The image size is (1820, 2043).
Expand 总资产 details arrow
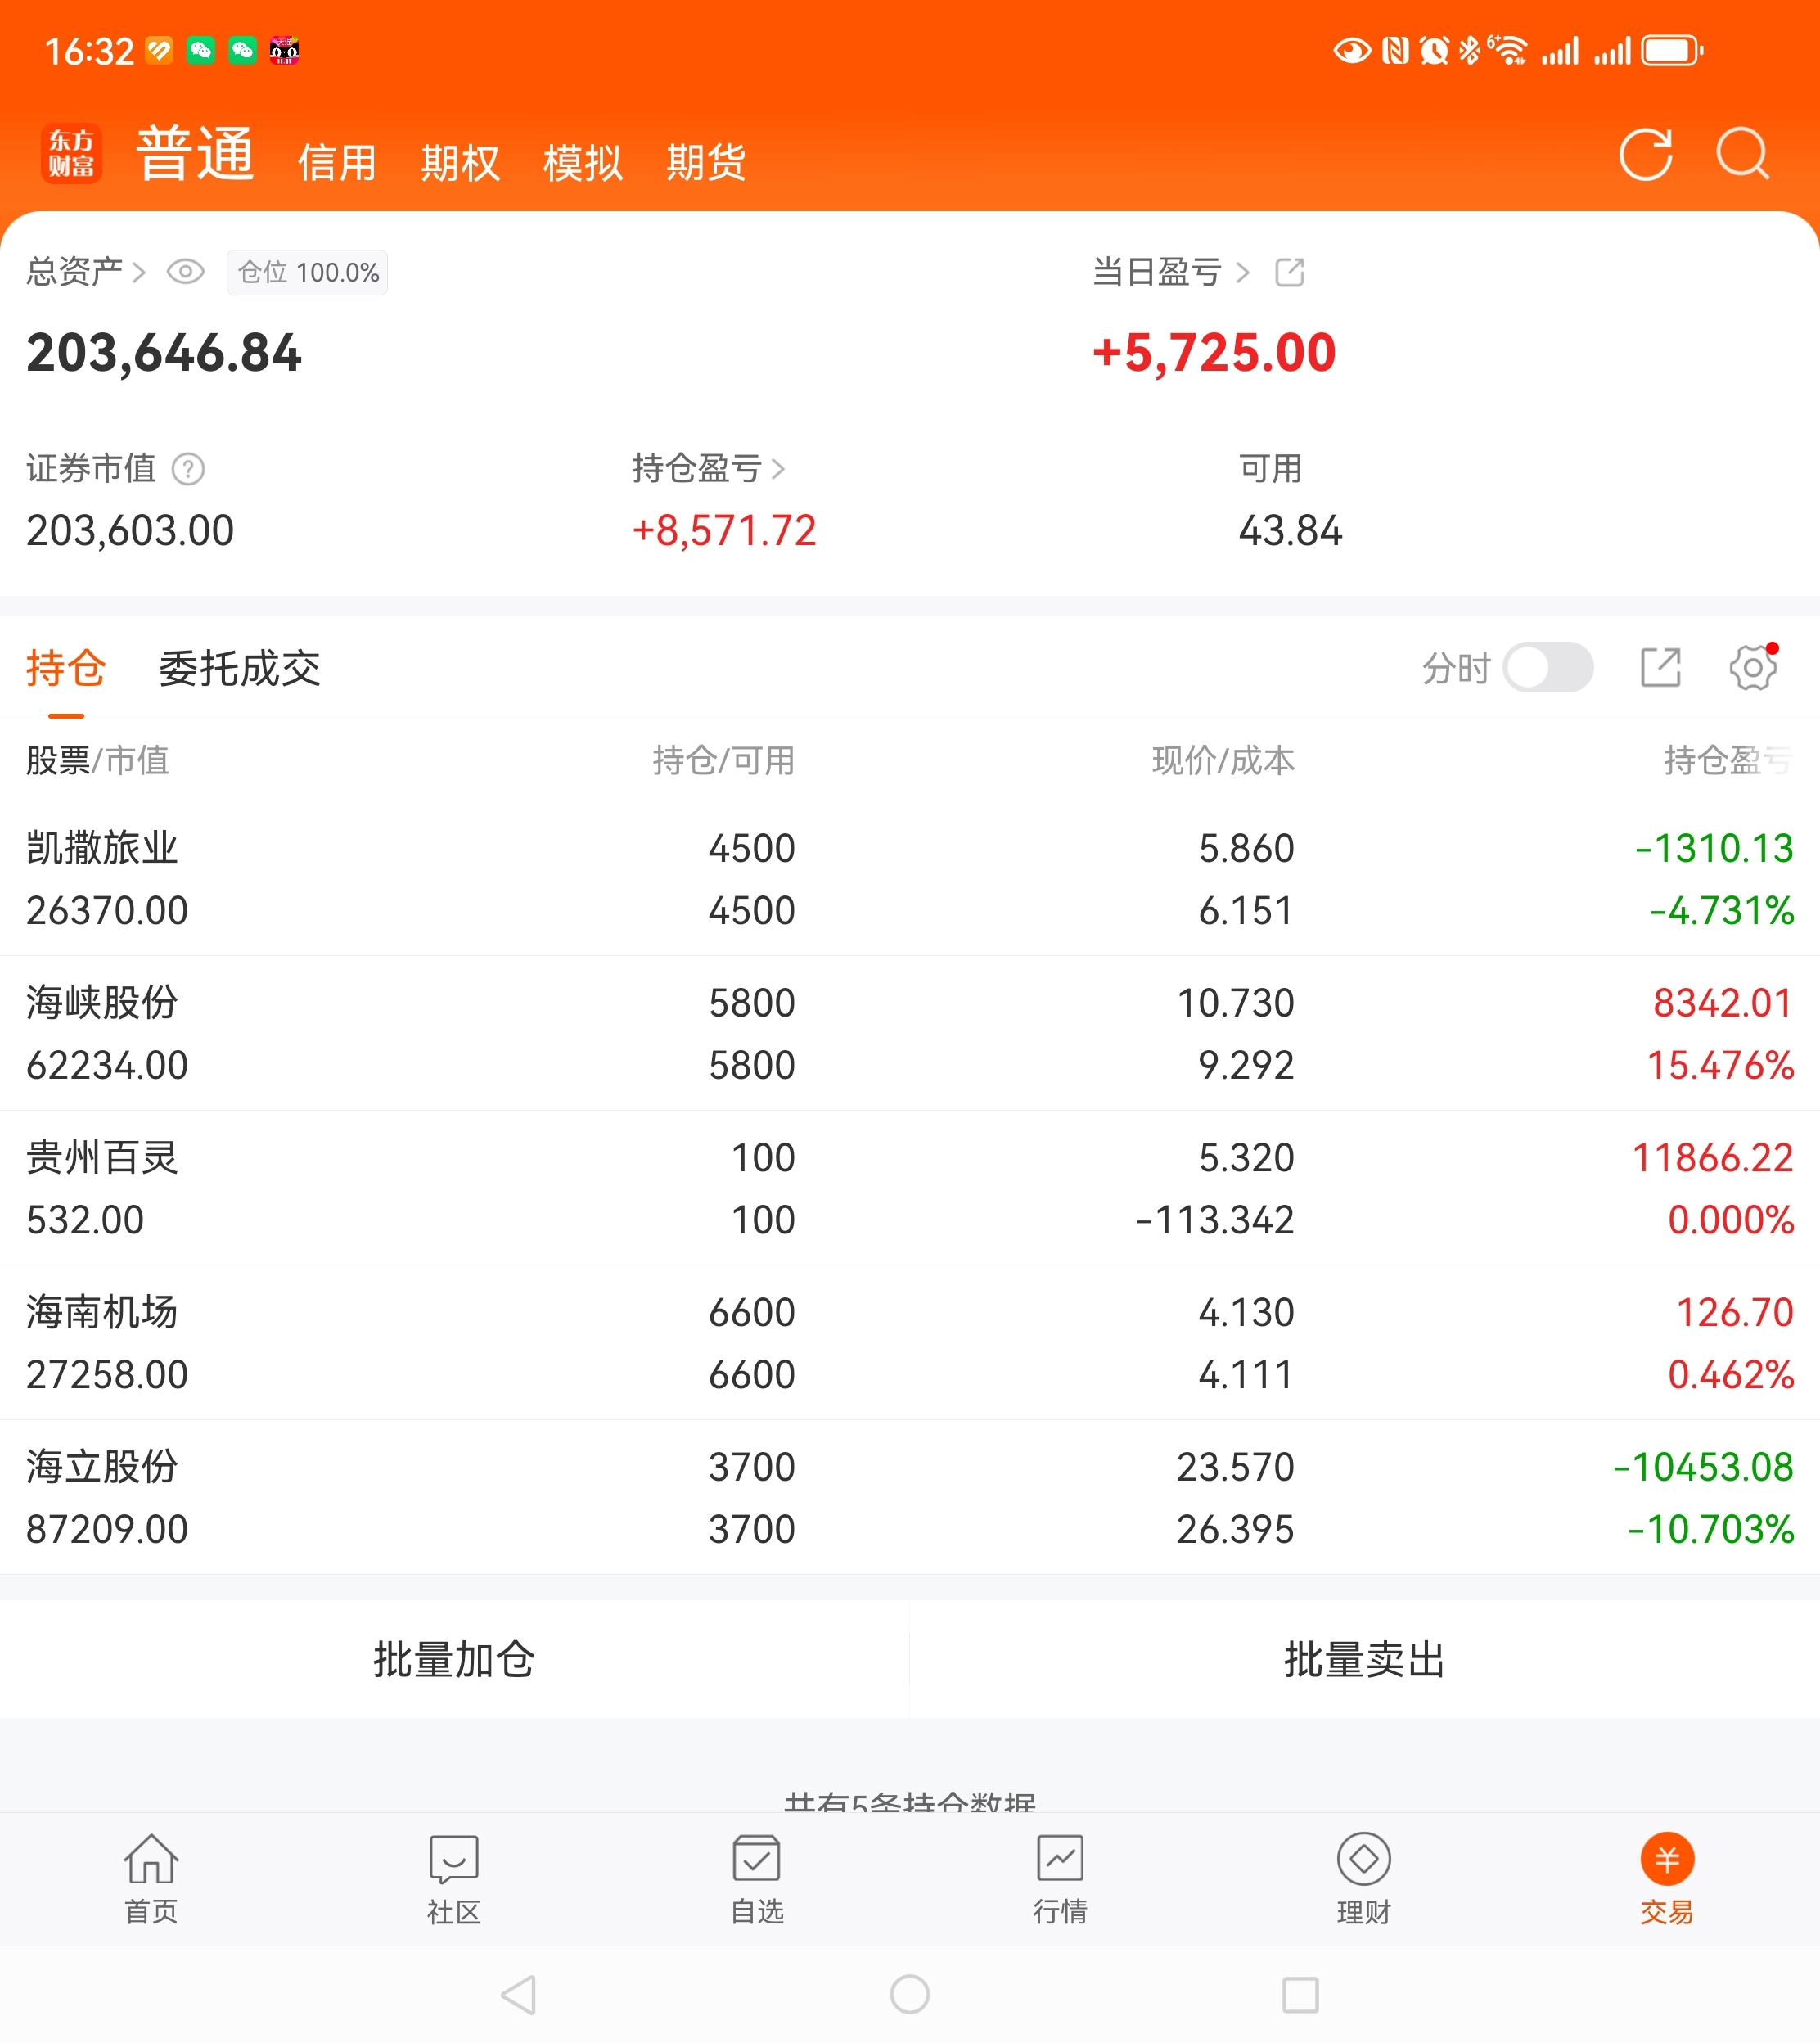tap(139, 272)
